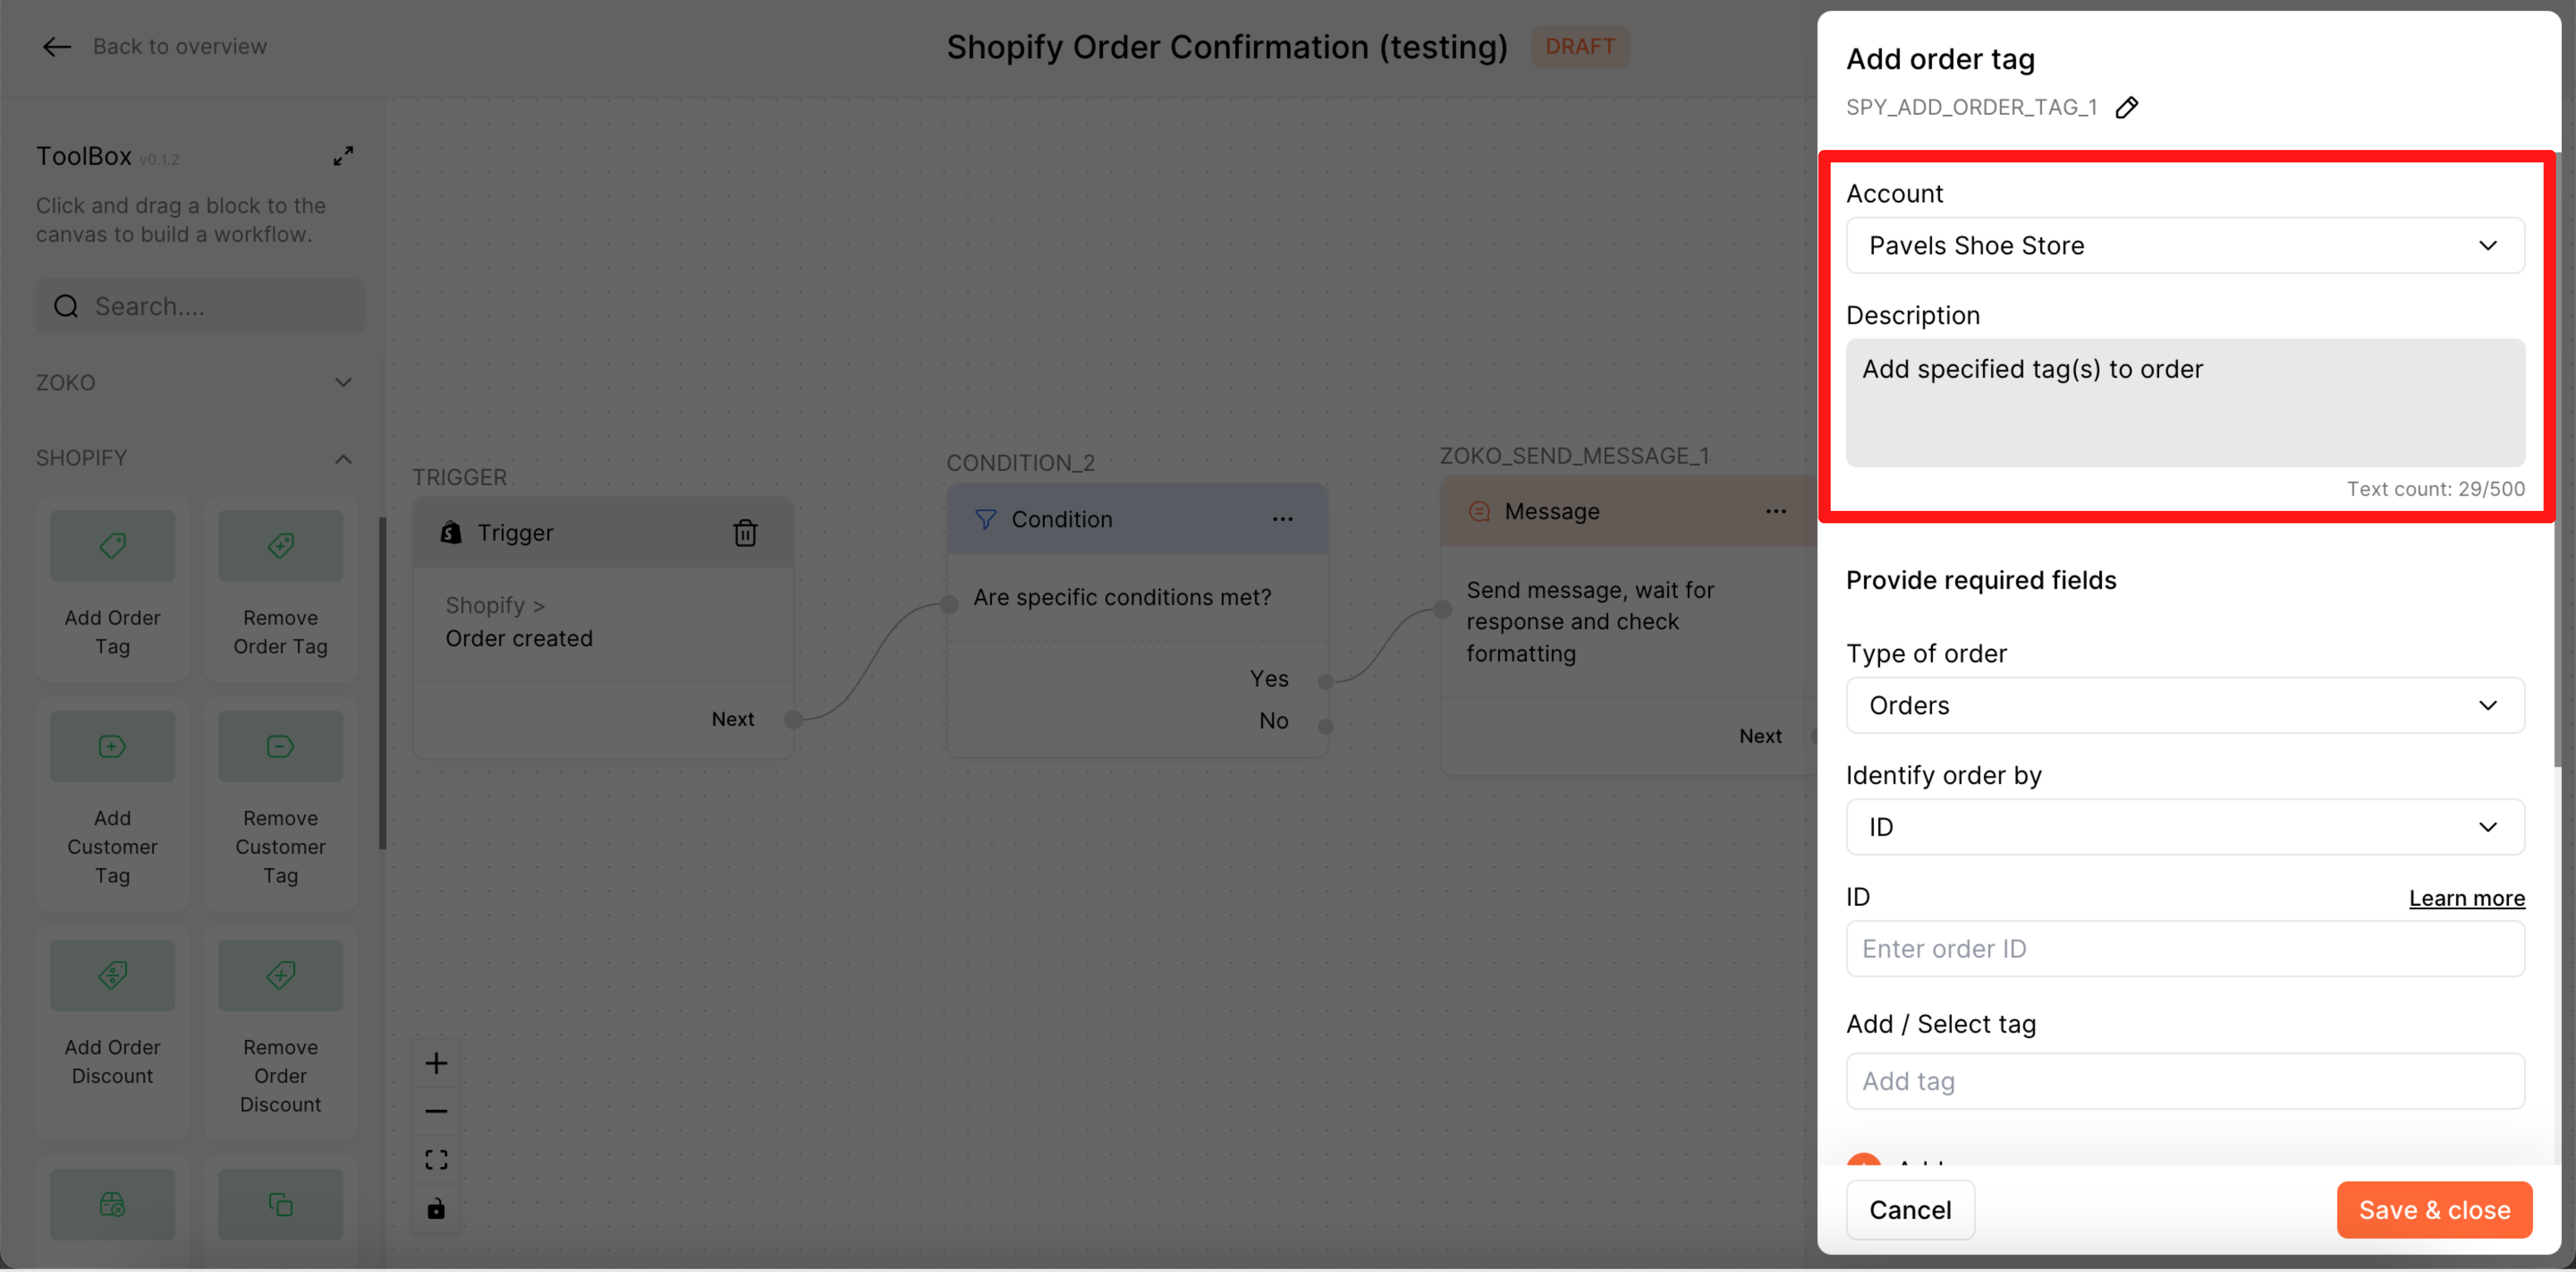This screenshot has width=2576, height=1272.
Task: Click the Cancel button
Action: (x=1910, y=1210)
